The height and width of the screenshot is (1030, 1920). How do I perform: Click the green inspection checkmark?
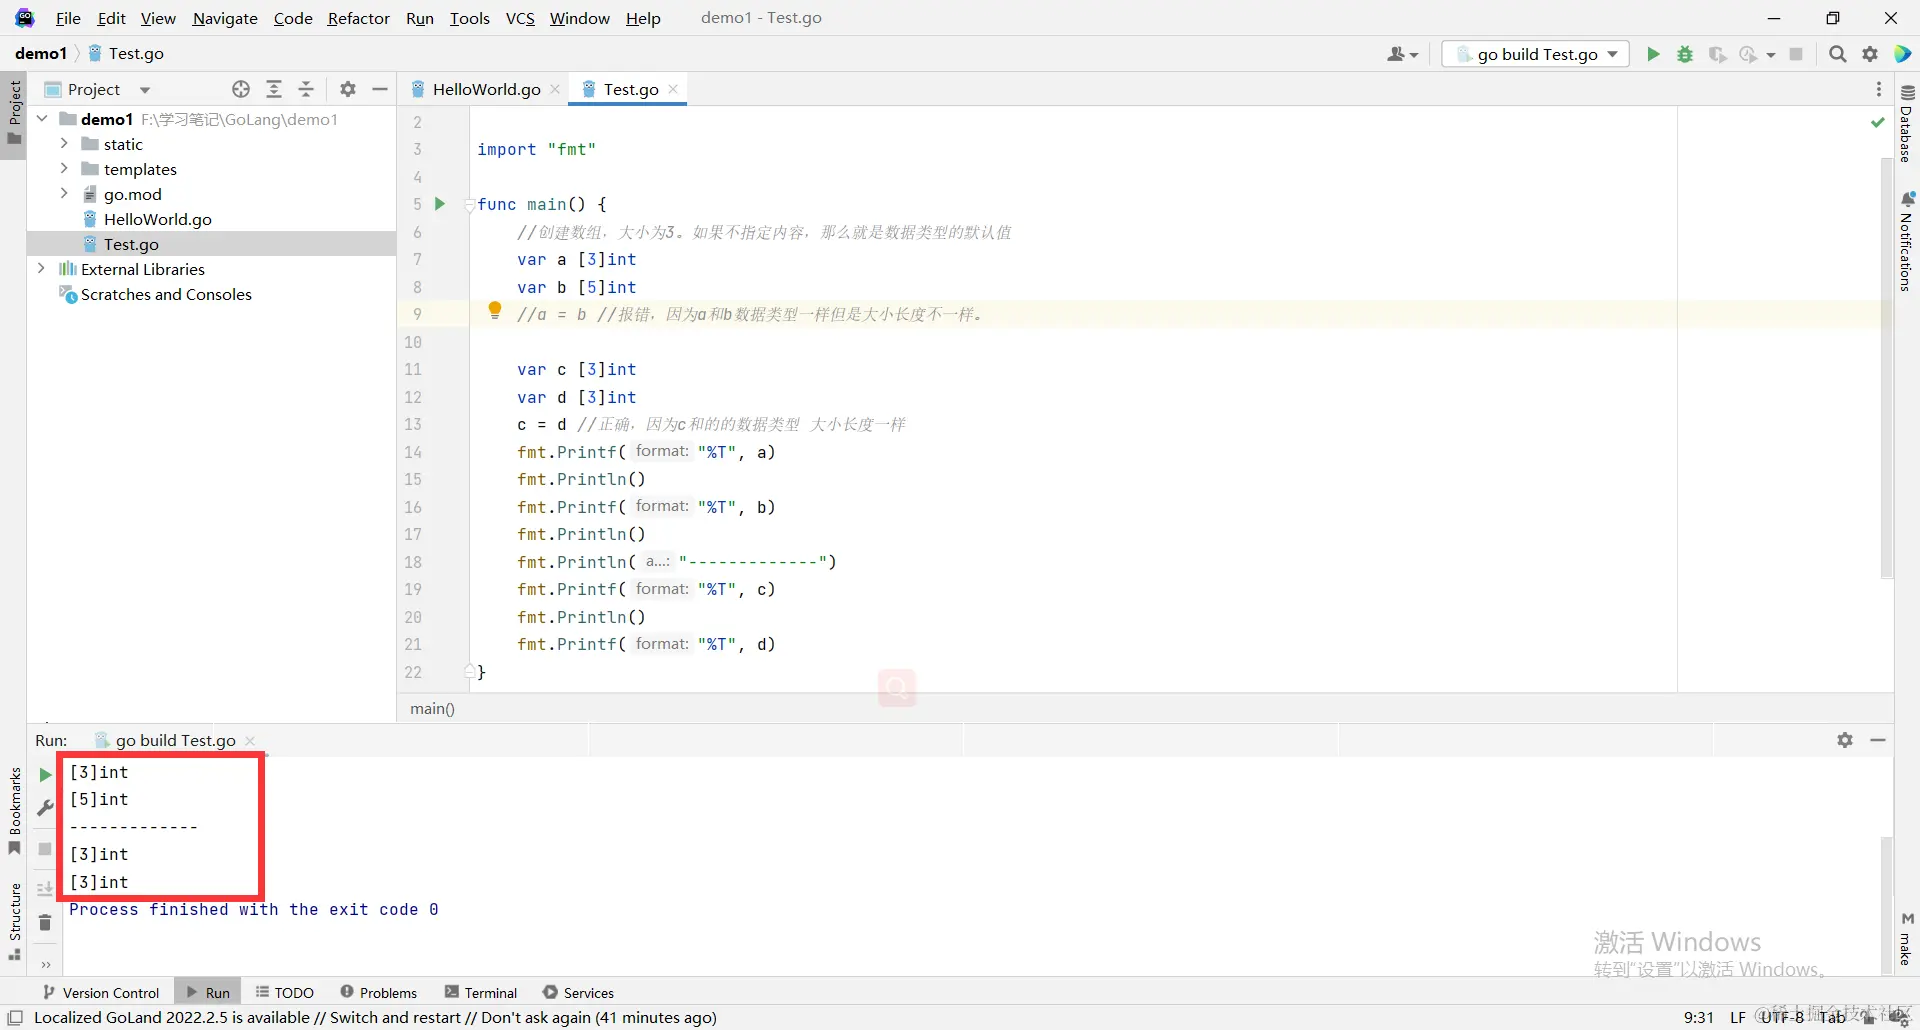[x=1877, y=122]
